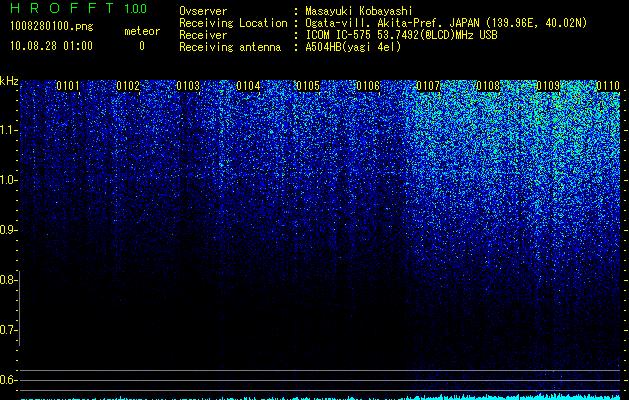Click the Ovserver label

tap(203, 11)
